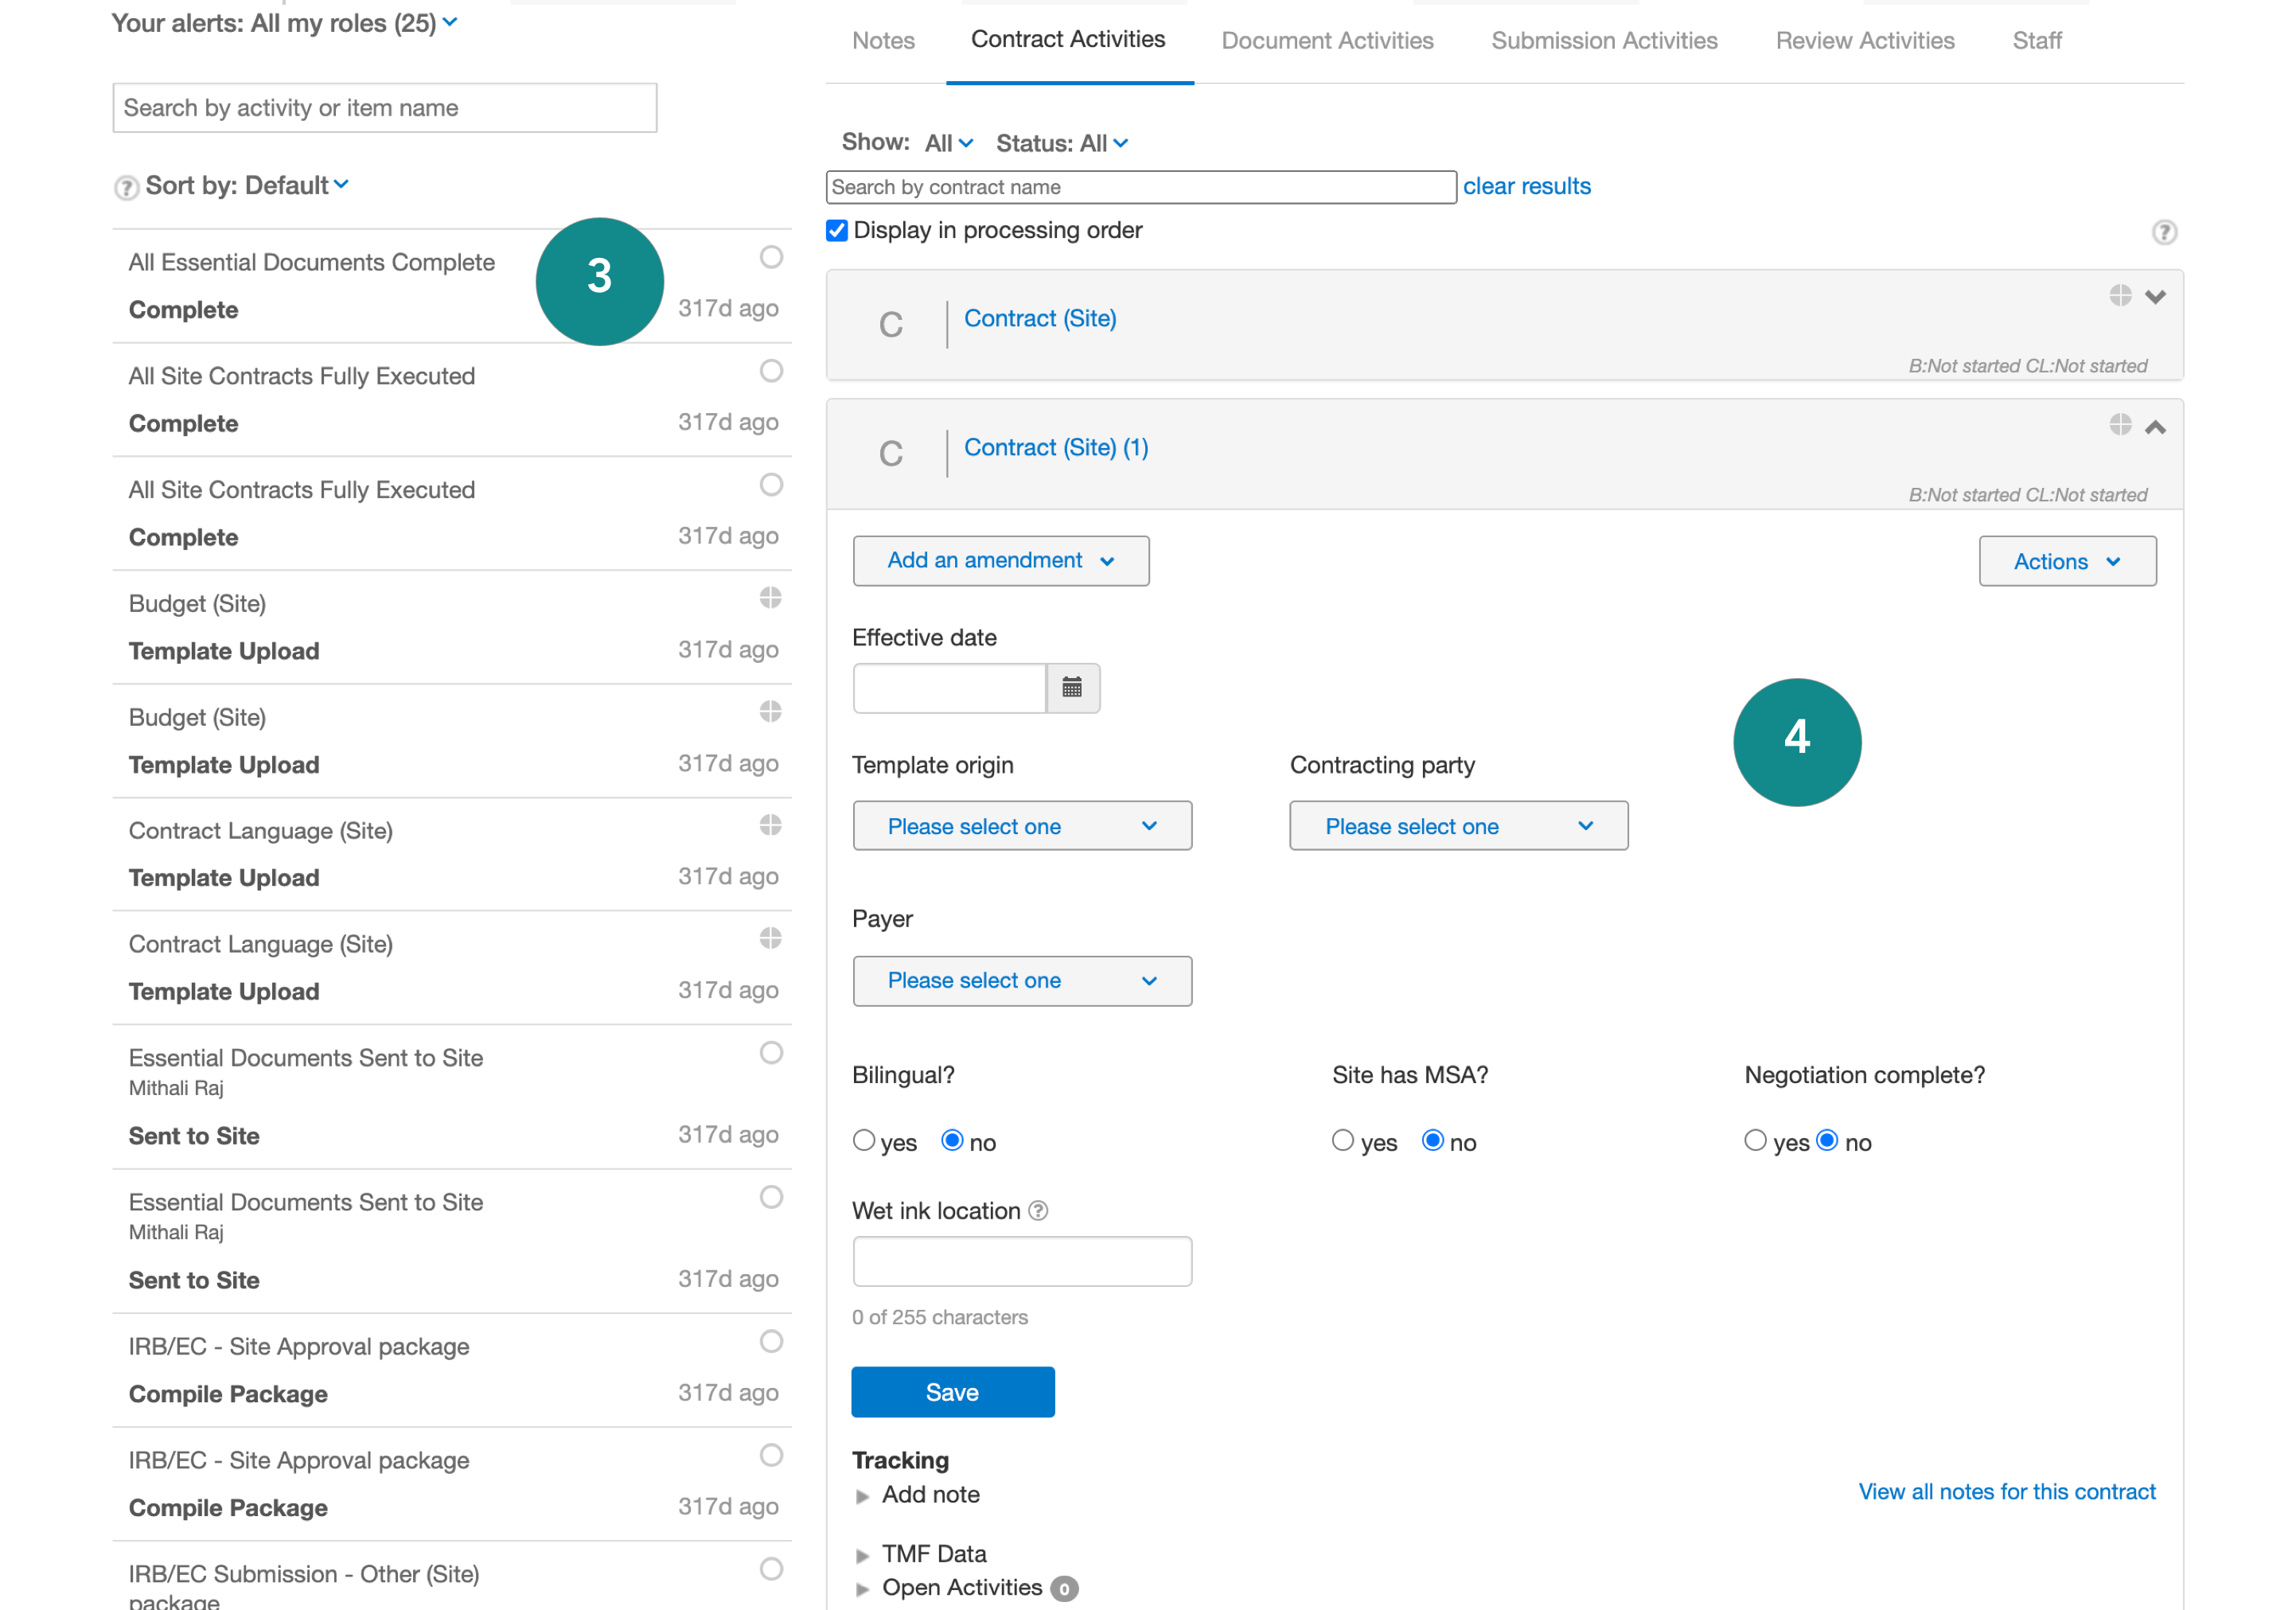
Task: Open the Actions dropdown
Action: click(x=2066, y=561)
